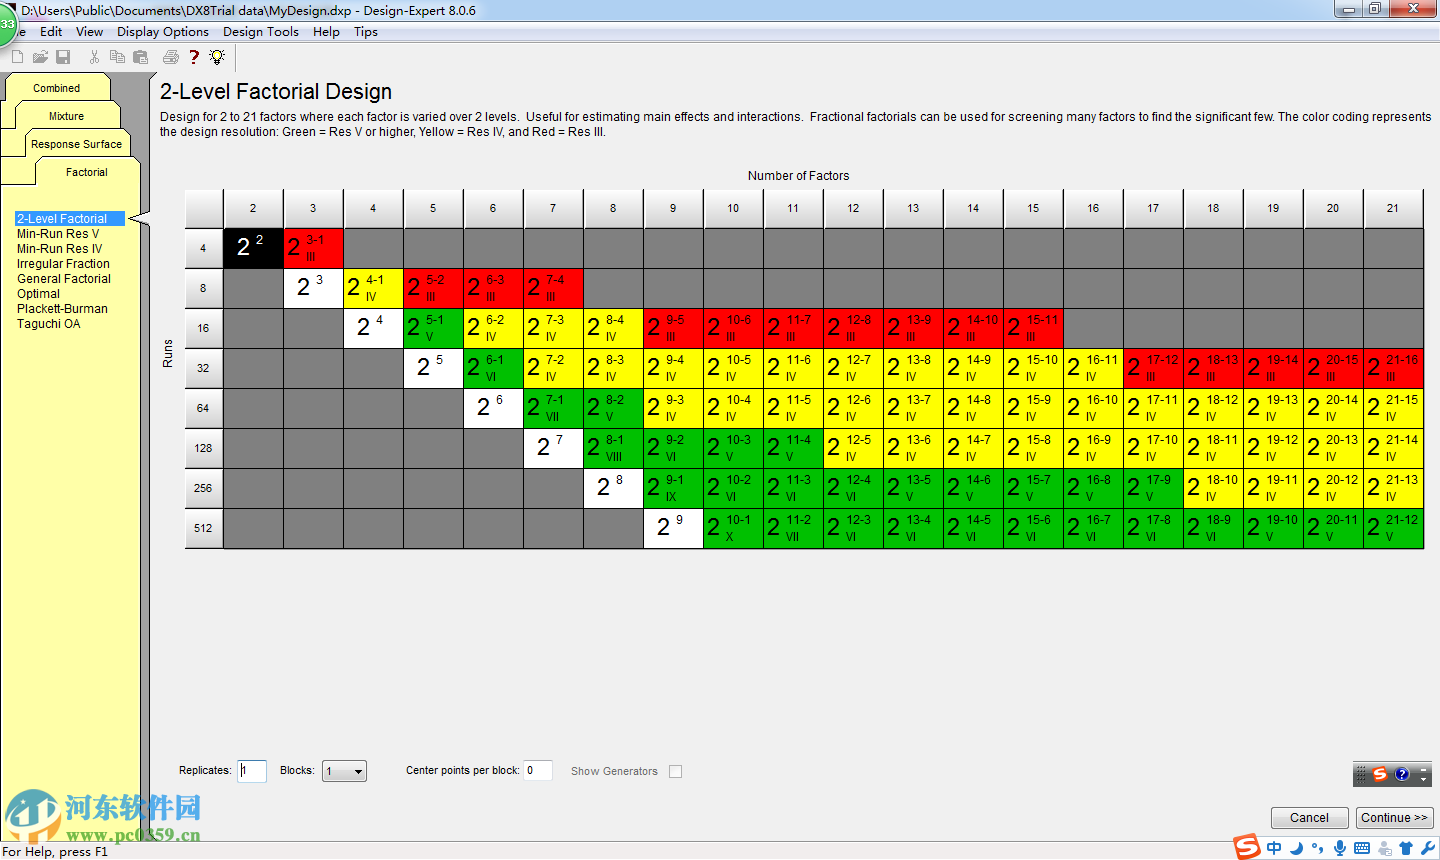
Task: Open the Help menu
Action: click(326, 32)
